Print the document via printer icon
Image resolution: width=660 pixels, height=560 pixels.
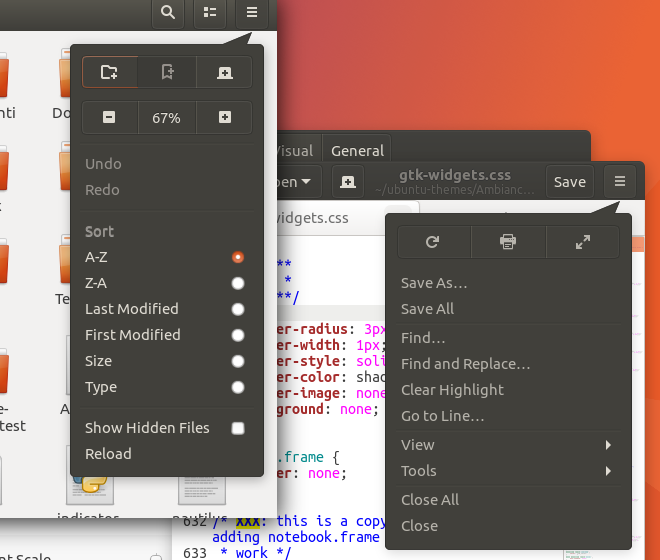[508, 241]
